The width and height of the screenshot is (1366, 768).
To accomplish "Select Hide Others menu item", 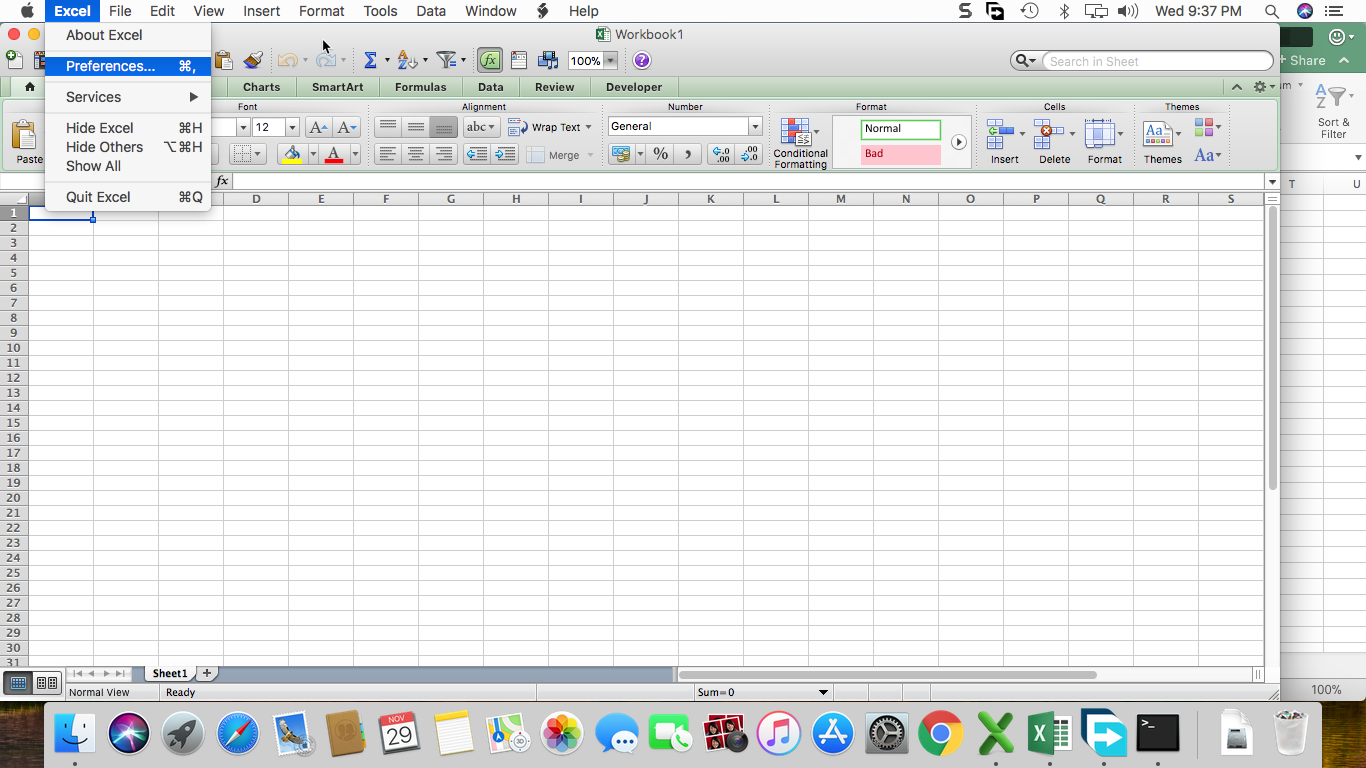I will [128, 147].
